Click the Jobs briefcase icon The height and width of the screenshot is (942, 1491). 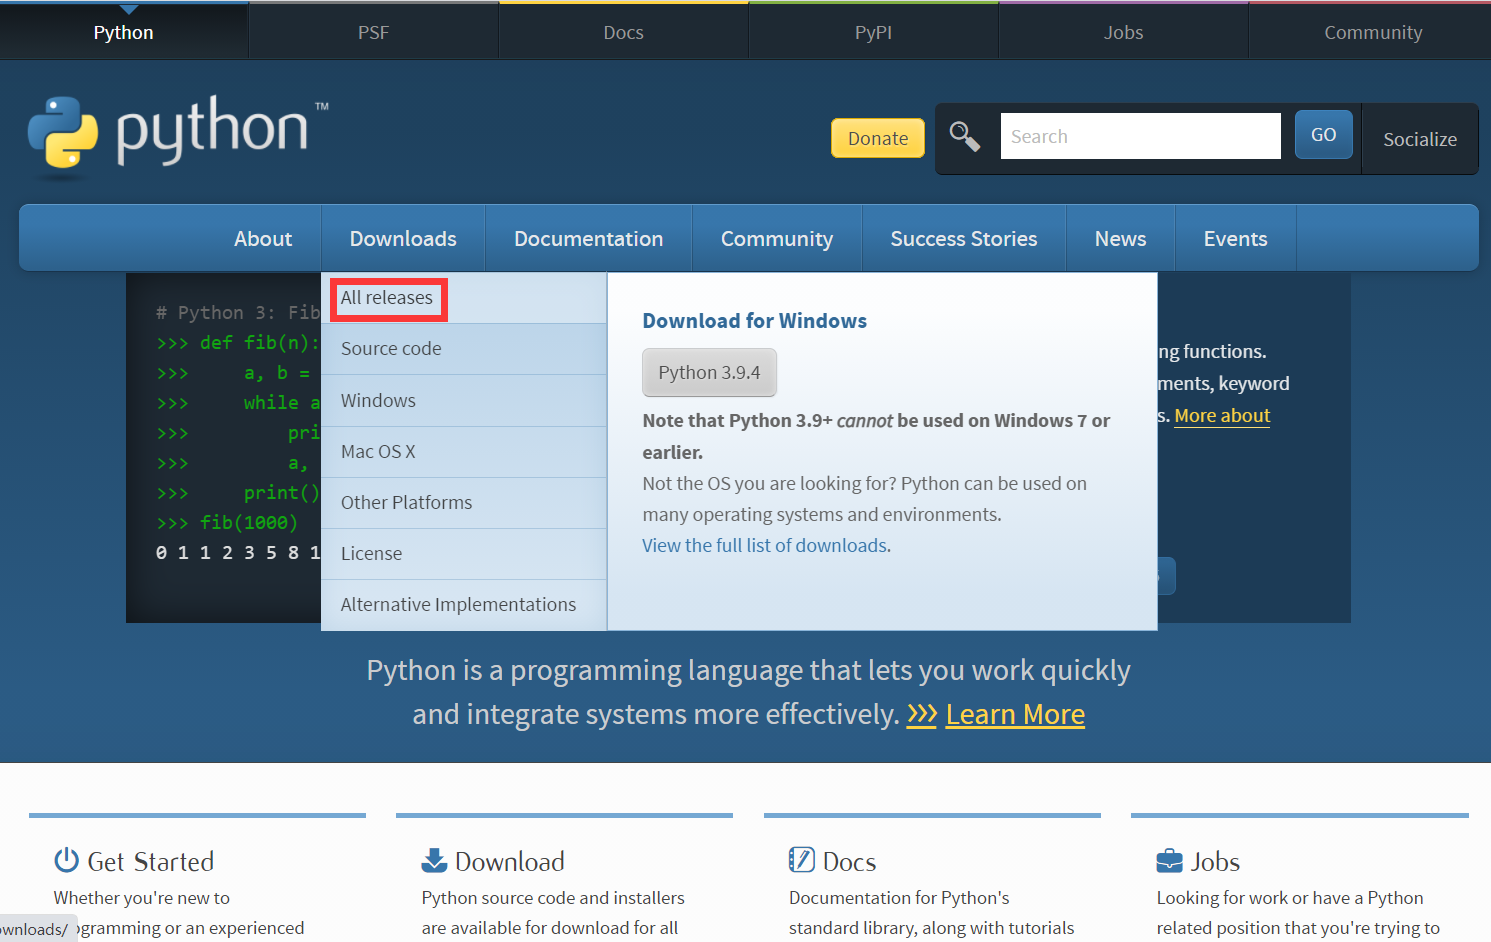coord(1169,860)
